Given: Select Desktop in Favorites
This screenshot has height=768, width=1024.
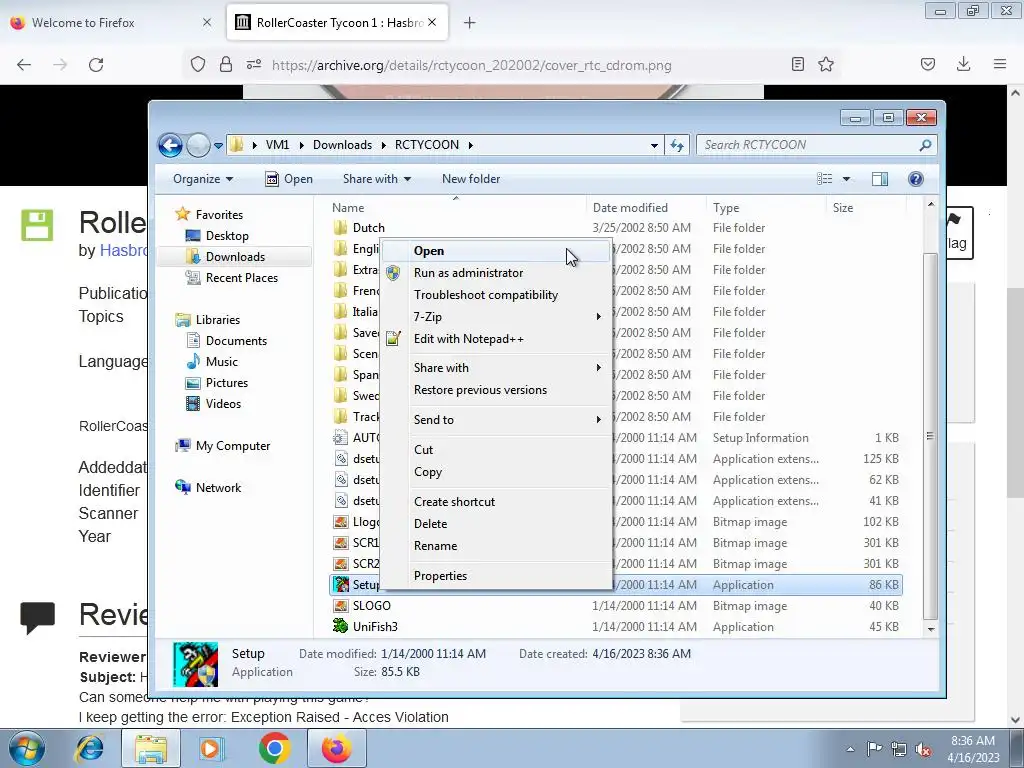Looking at the screenshot, I should 227,236.
